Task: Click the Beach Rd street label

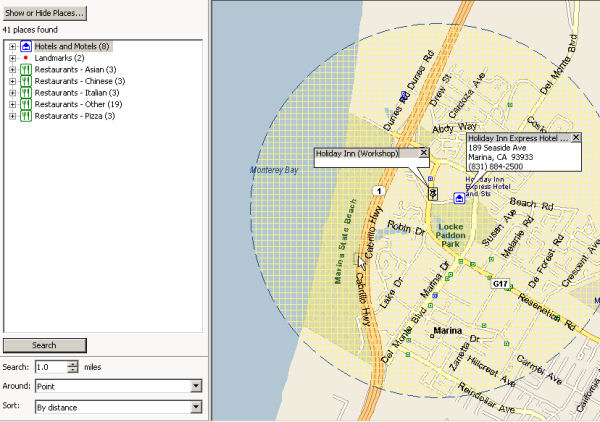Action: [x=532, y=204]
